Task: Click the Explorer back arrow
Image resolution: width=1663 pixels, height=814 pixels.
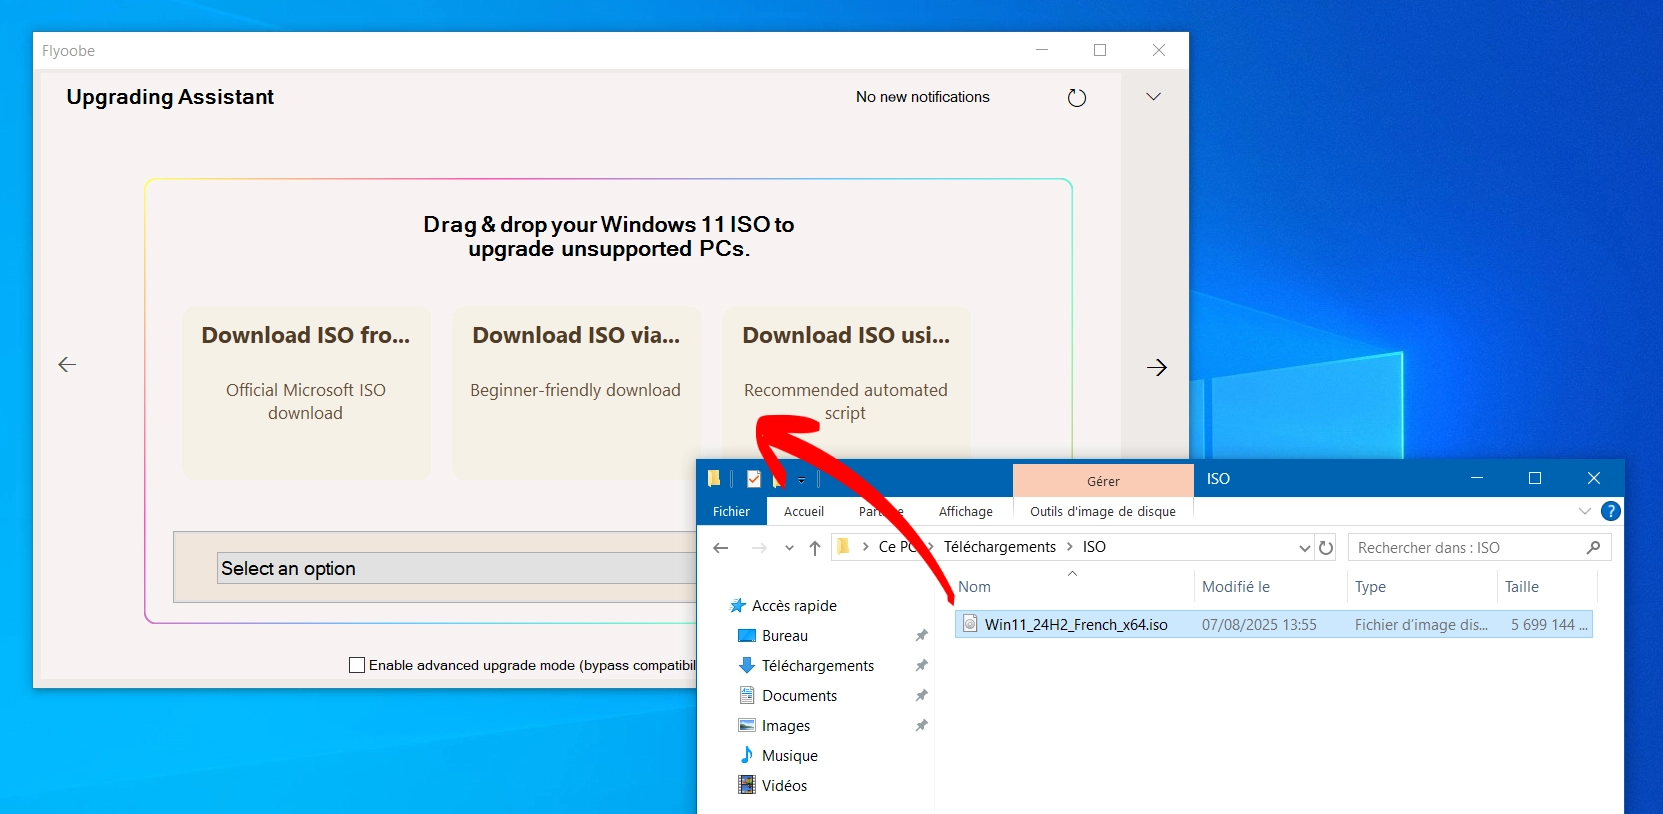Action: tap(721, 548)
